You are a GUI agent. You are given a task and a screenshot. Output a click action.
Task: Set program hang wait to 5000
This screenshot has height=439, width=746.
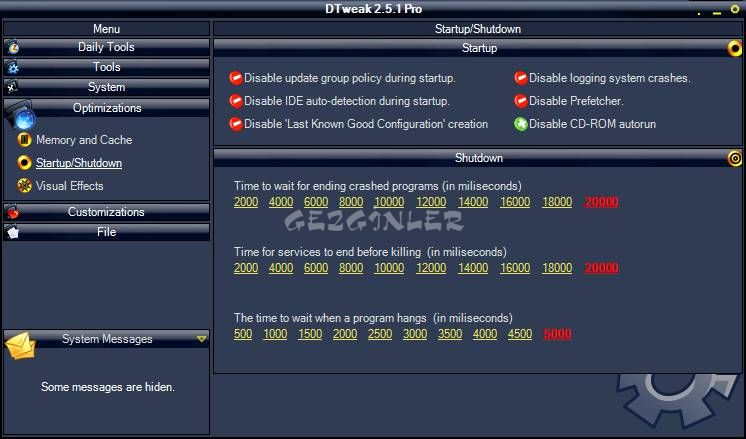[557, 334]
